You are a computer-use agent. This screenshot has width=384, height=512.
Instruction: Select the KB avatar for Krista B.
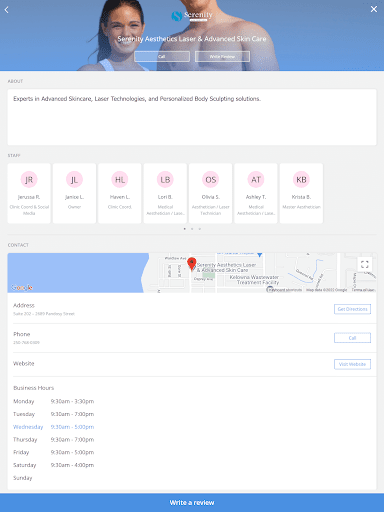[x=301, y=180]
